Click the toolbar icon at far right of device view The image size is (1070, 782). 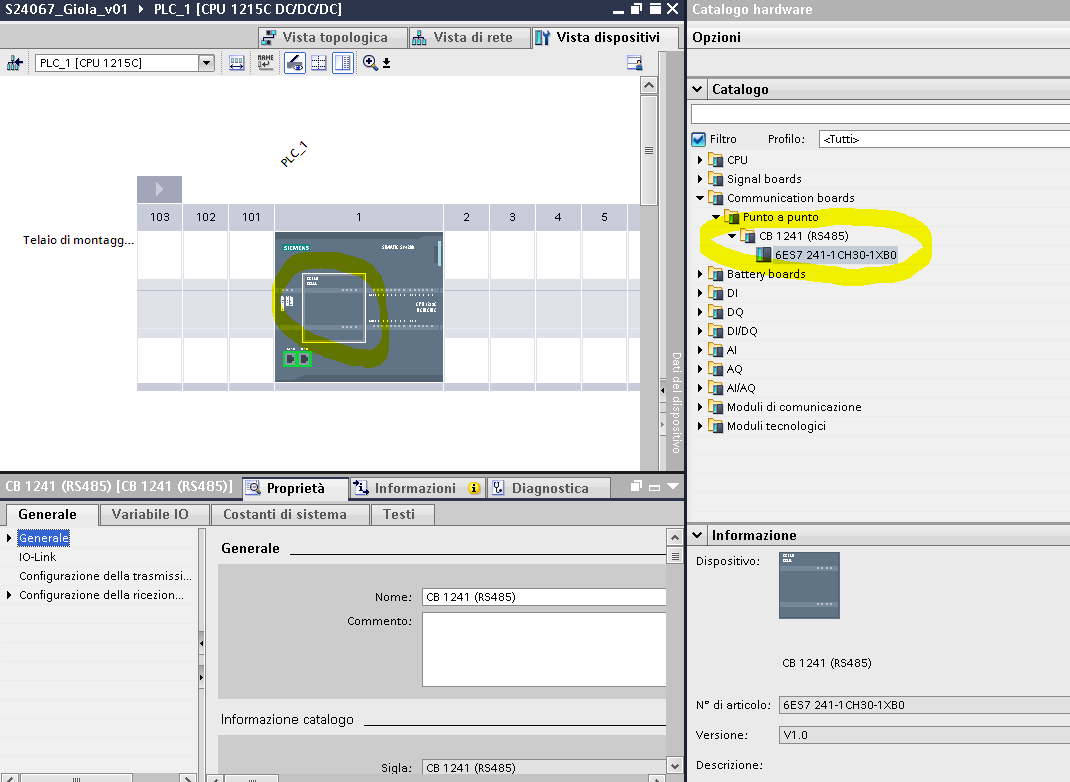pos(633,63)
